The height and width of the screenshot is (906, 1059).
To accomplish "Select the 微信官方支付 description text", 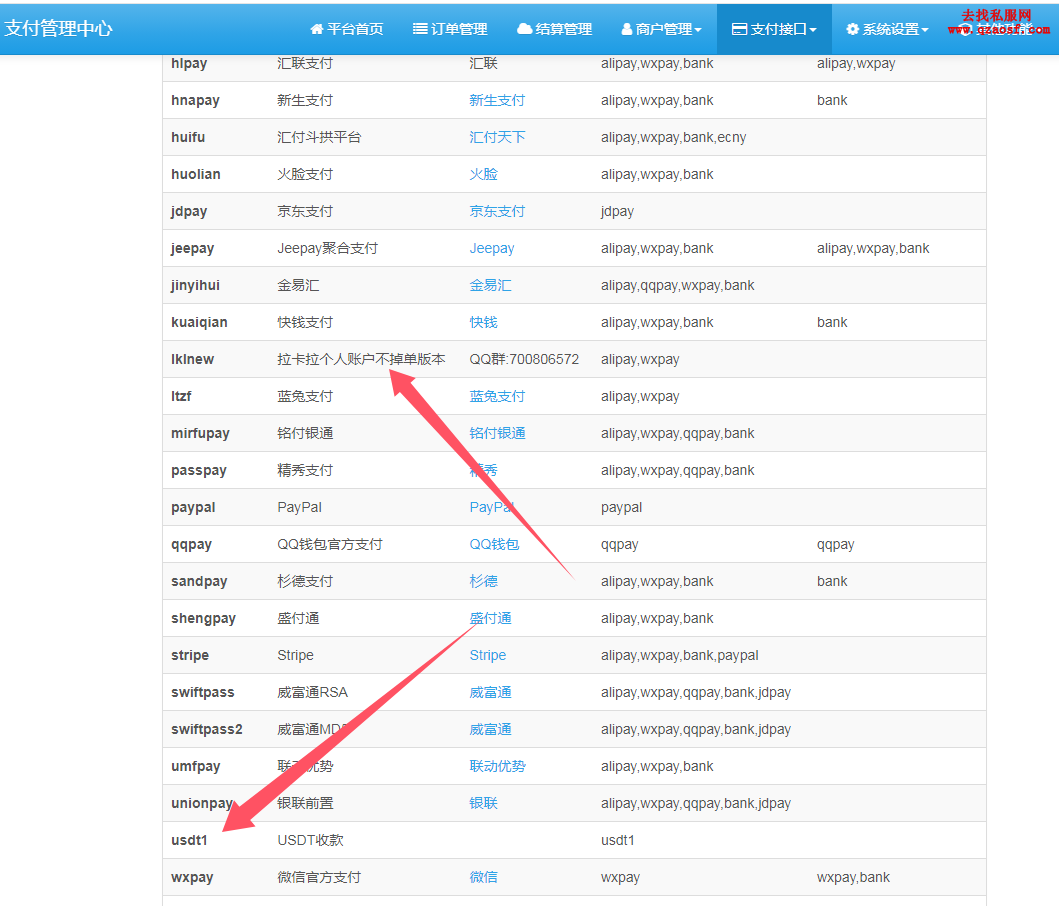I will click(x=319, y=878).
